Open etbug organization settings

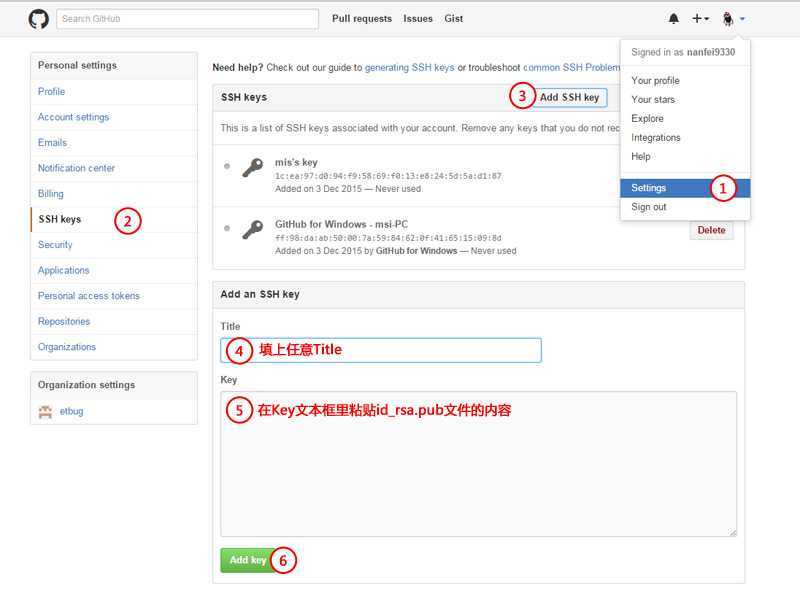point(71,412)
